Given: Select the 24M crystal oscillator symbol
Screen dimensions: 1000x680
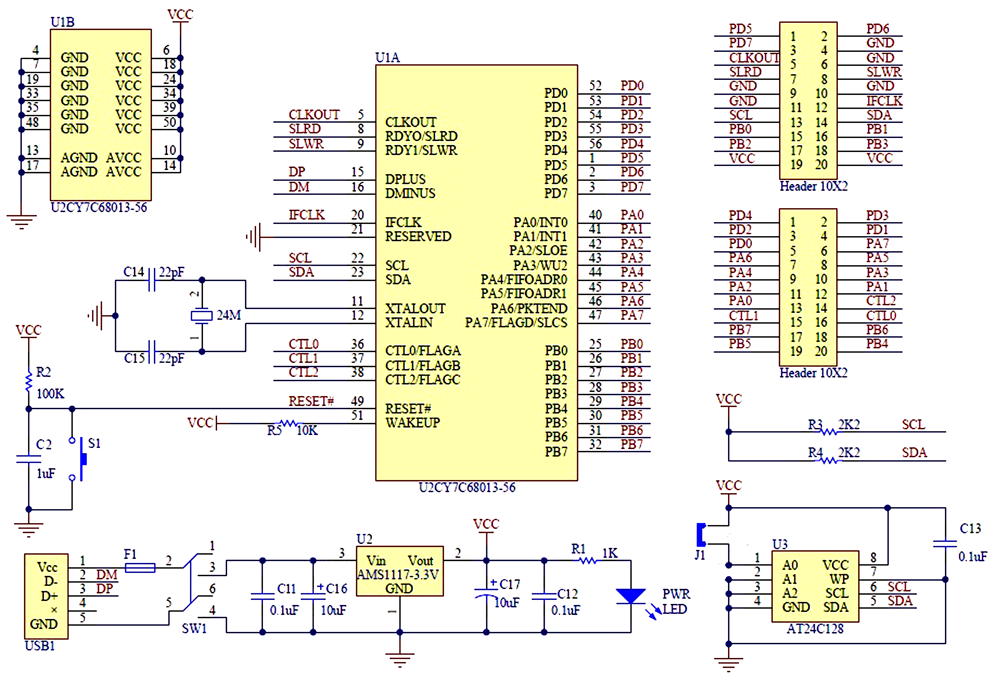Looking at the screenshot, I should [201, 317].
